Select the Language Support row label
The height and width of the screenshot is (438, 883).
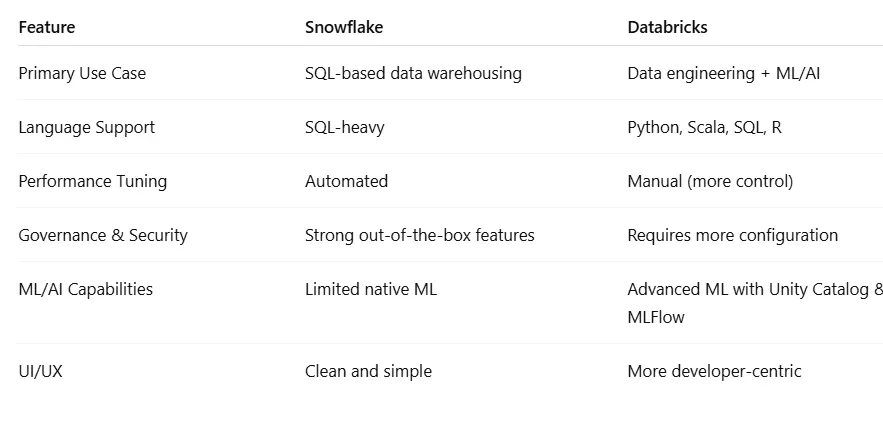coord(87,127)
